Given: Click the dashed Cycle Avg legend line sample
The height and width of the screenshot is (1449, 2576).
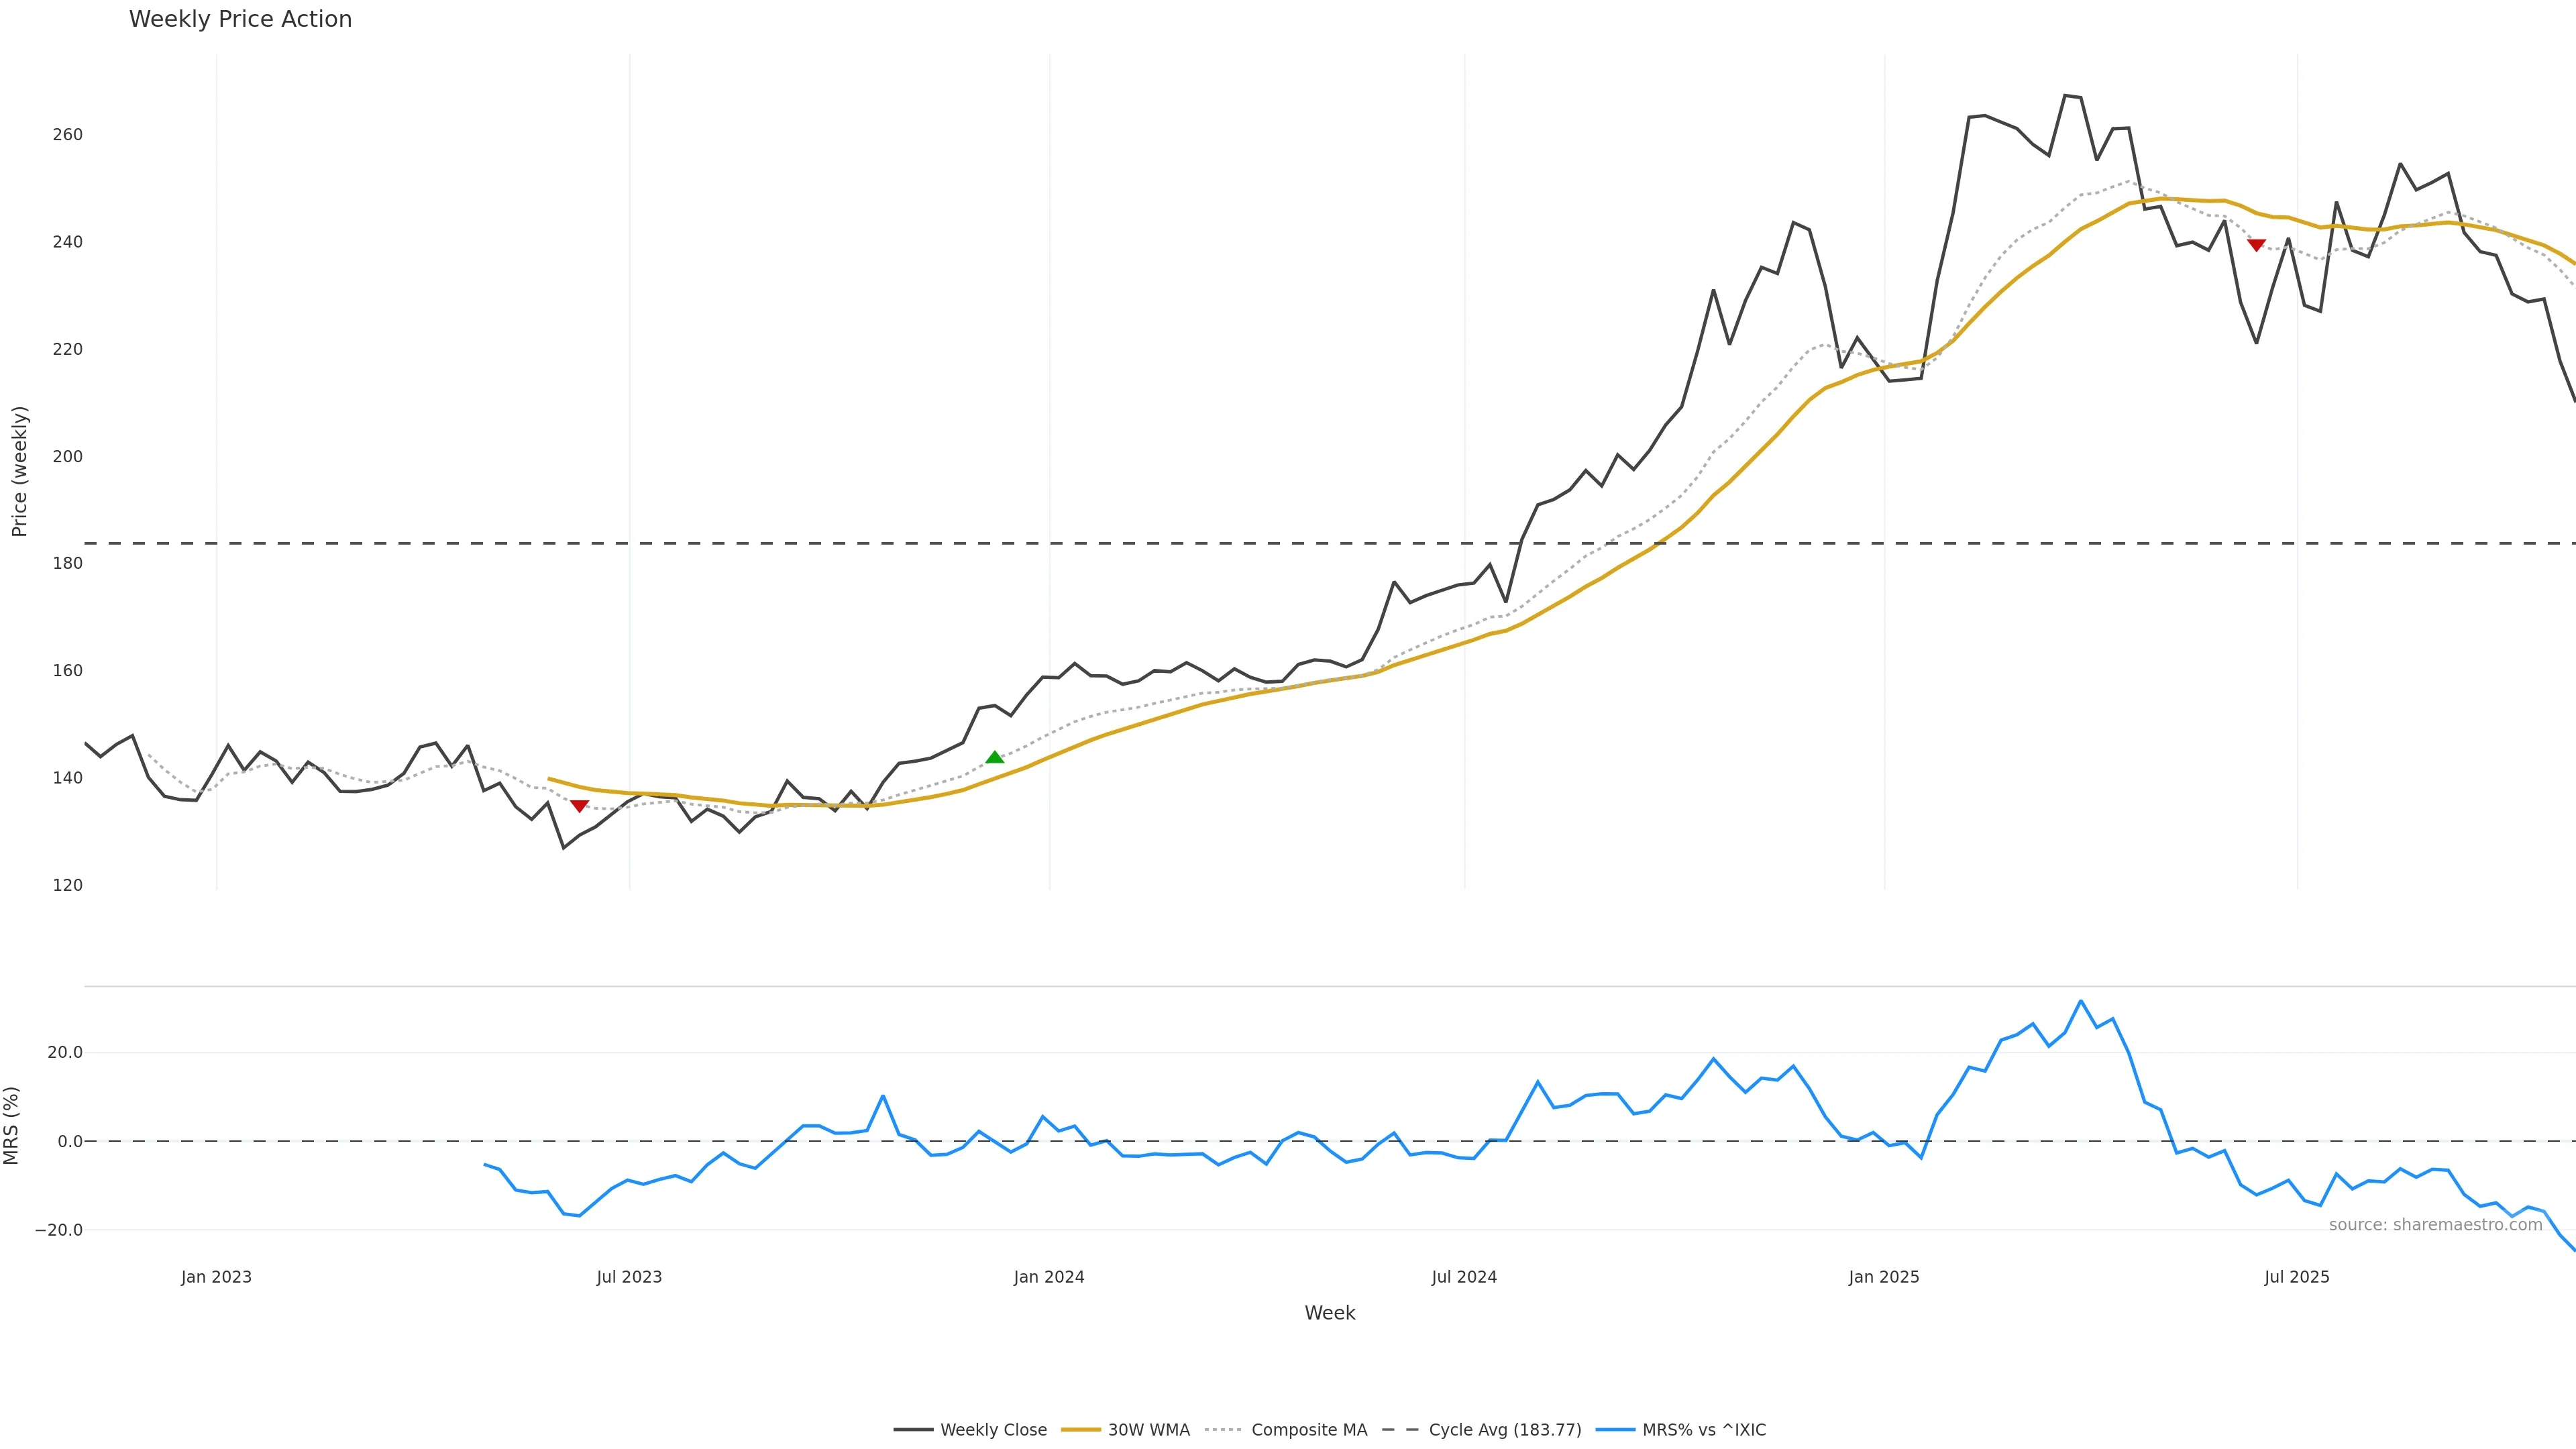Looking at the screenshot, I should [1400, 1430].
